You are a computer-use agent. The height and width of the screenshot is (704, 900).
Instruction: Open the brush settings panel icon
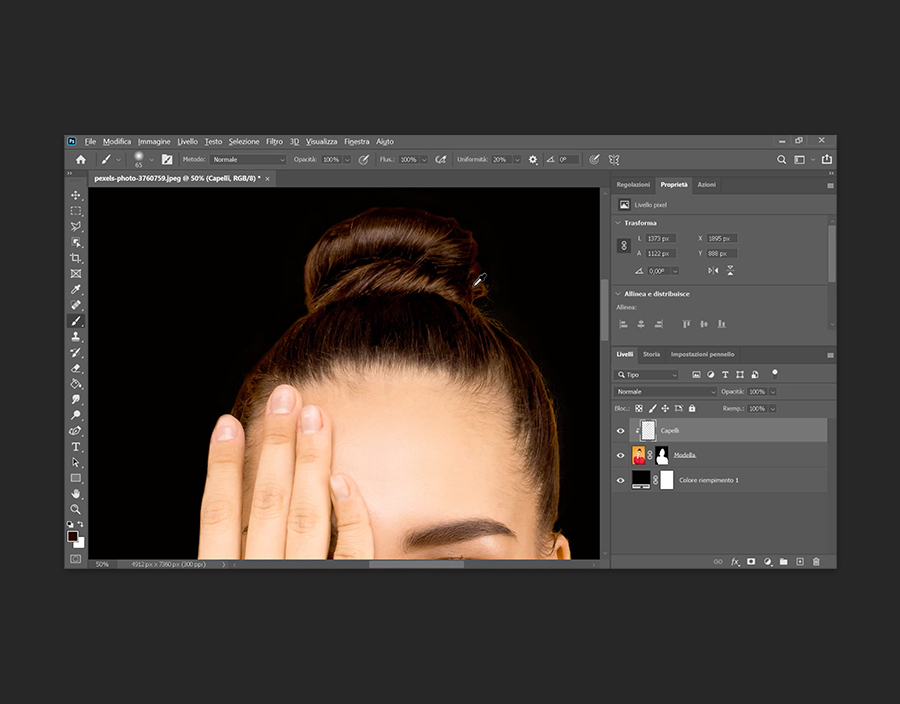click(167, 160)
